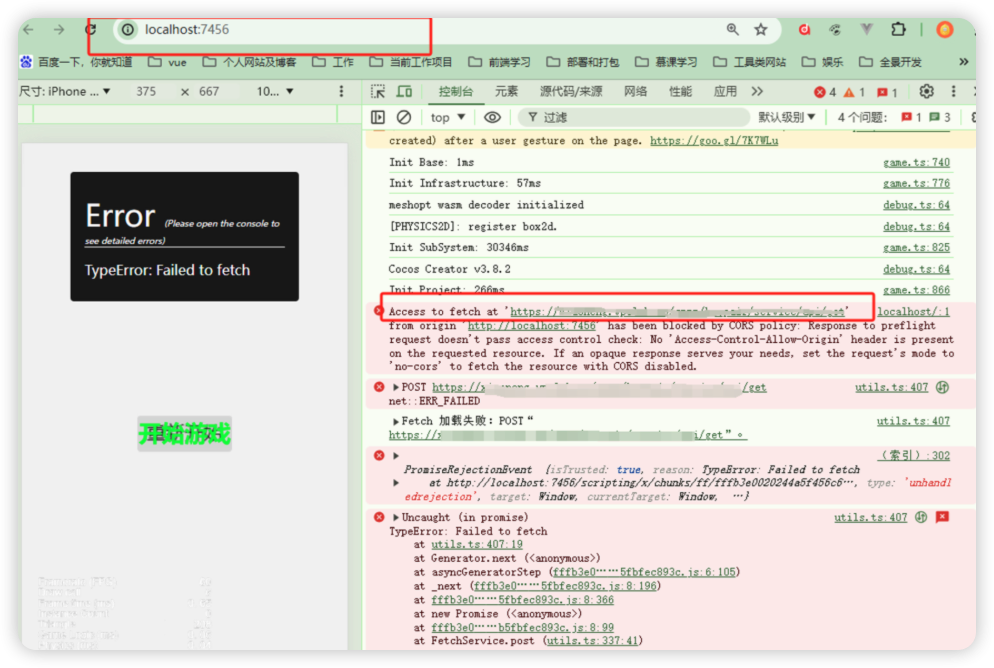Open DevTools customize menu dots
994x668 pixels.
[x=953, y=91]
